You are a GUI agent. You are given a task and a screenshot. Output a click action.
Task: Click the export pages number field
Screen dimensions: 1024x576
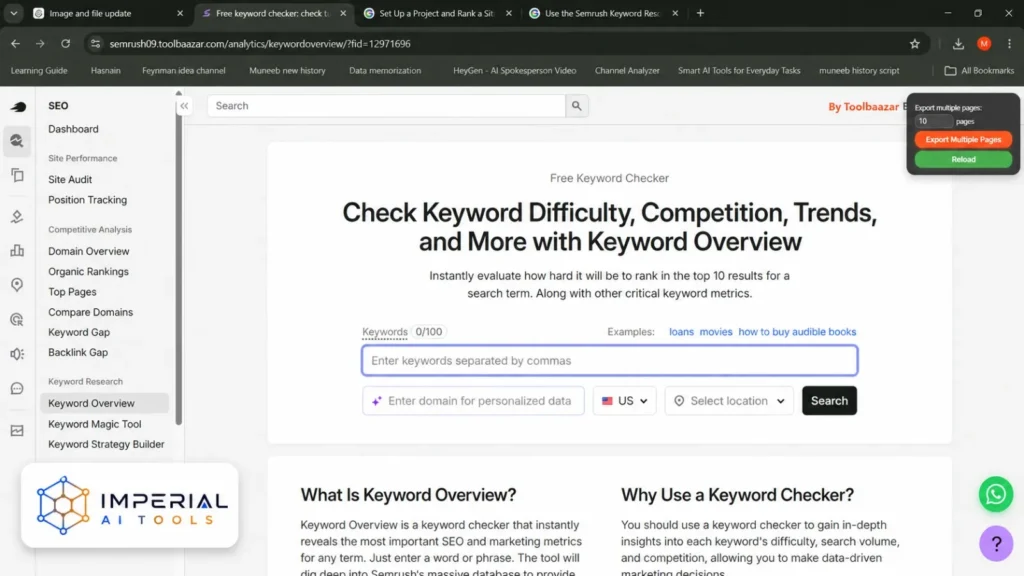[x=934, y=121]
